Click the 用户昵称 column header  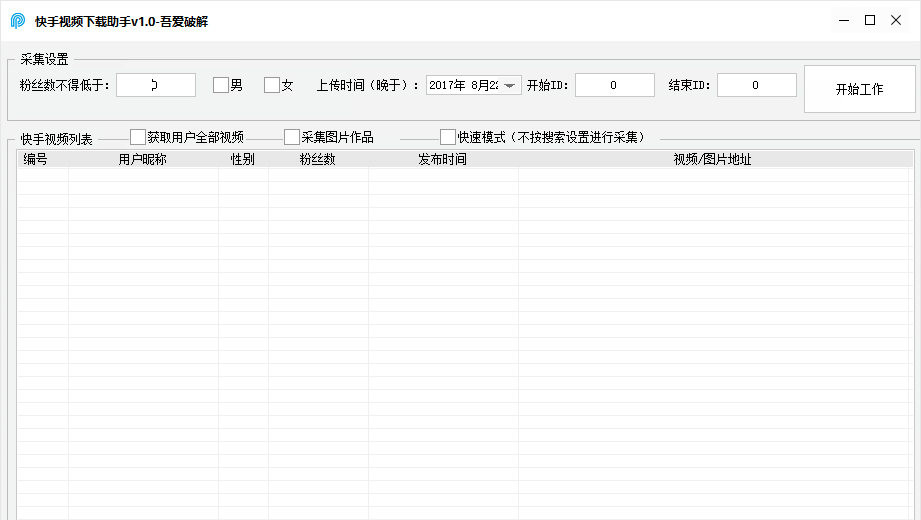tap(143, 159)
